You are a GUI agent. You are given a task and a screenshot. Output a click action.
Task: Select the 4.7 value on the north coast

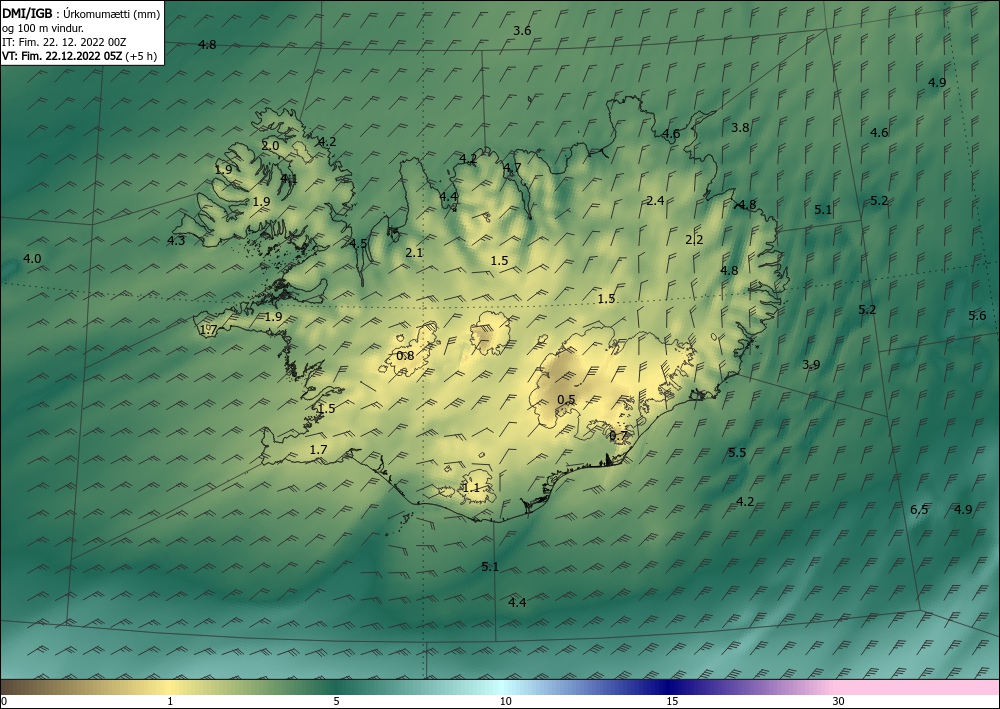click(512, 168)
